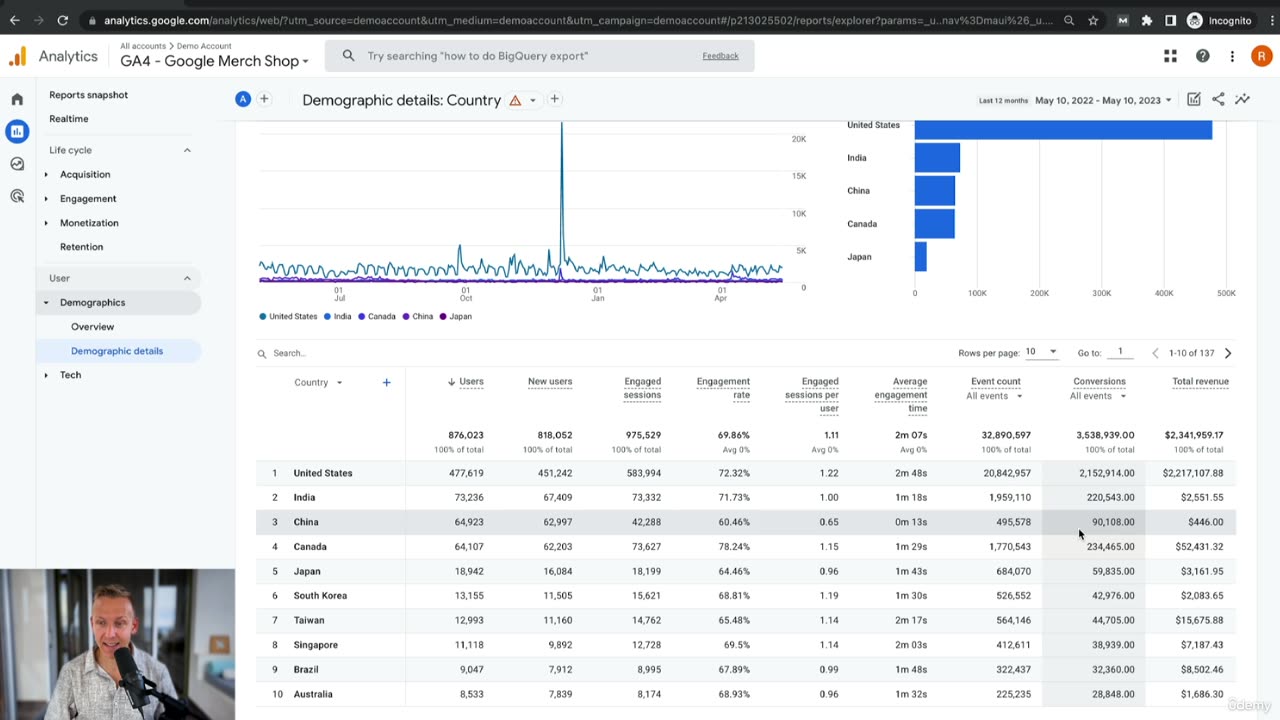Select Demographic details in sidebar
This screenshot has height=720, width=1280.
117,351
